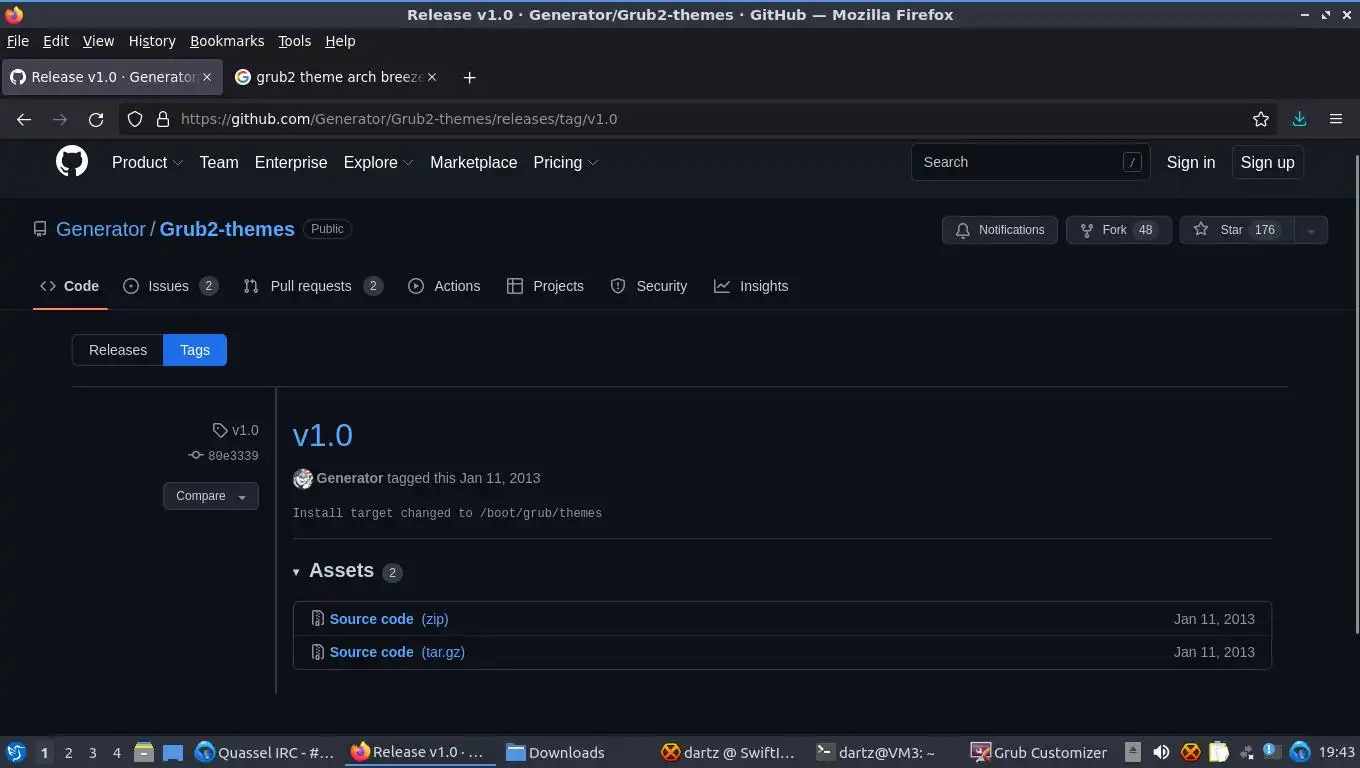Click the GitHub octocat logo
Image resolution: width=1360 pixels, height=768 pixels.
[72, 162]
